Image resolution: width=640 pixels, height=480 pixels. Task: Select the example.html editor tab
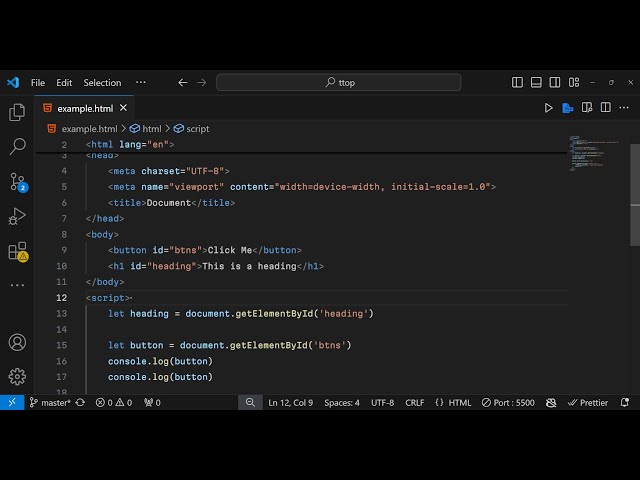pos(84,108)
